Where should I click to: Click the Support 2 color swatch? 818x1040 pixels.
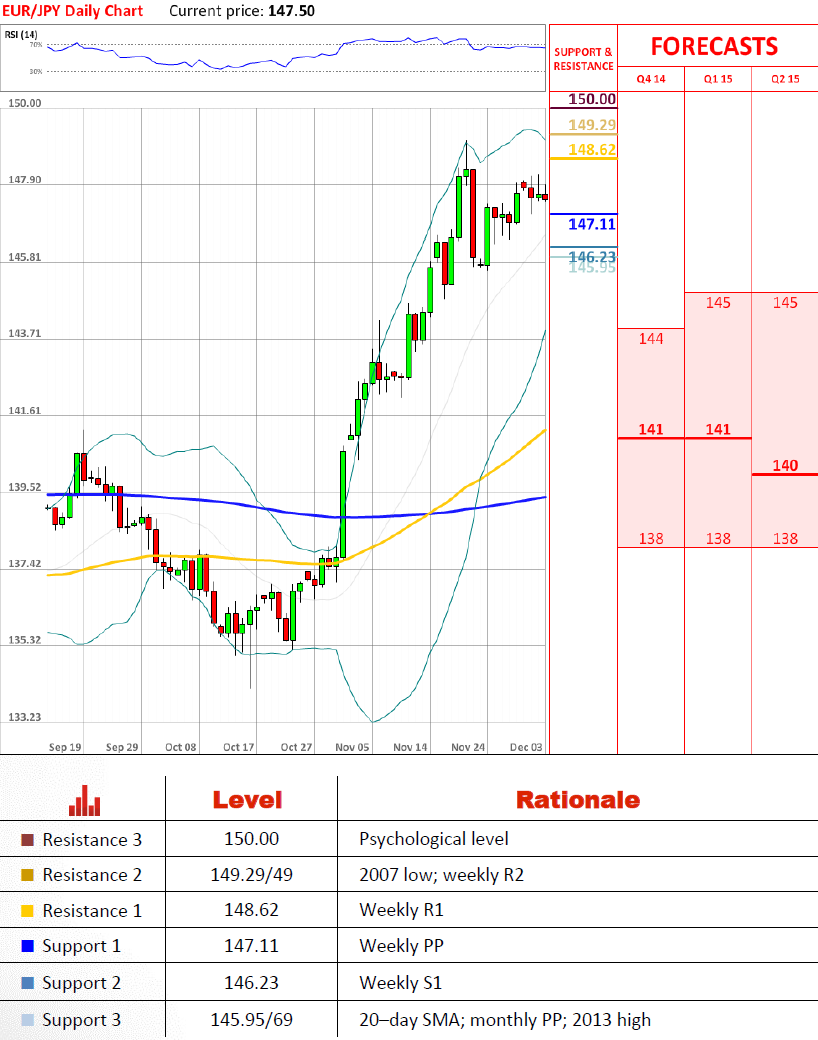coord(27,983)
